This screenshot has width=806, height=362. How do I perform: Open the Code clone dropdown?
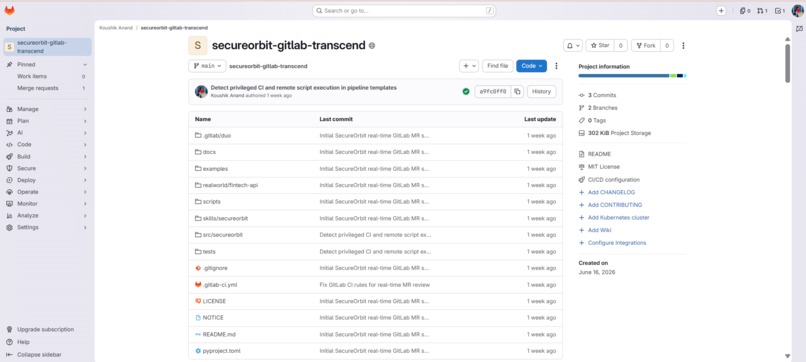point(532,66)
